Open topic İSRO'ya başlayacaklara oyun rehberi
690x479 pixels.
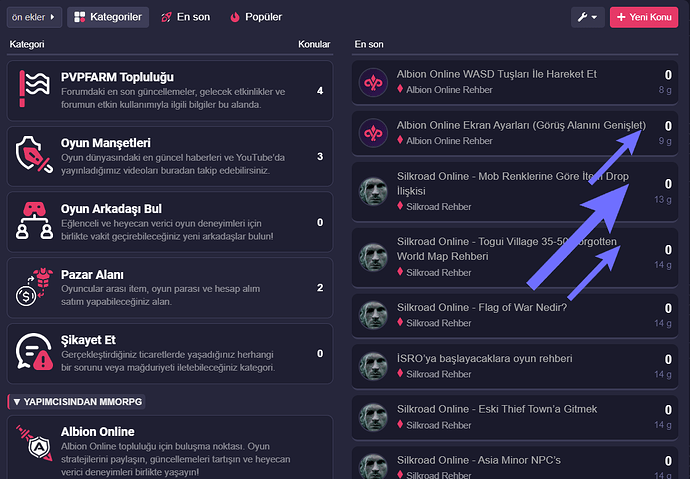(484, 358)
